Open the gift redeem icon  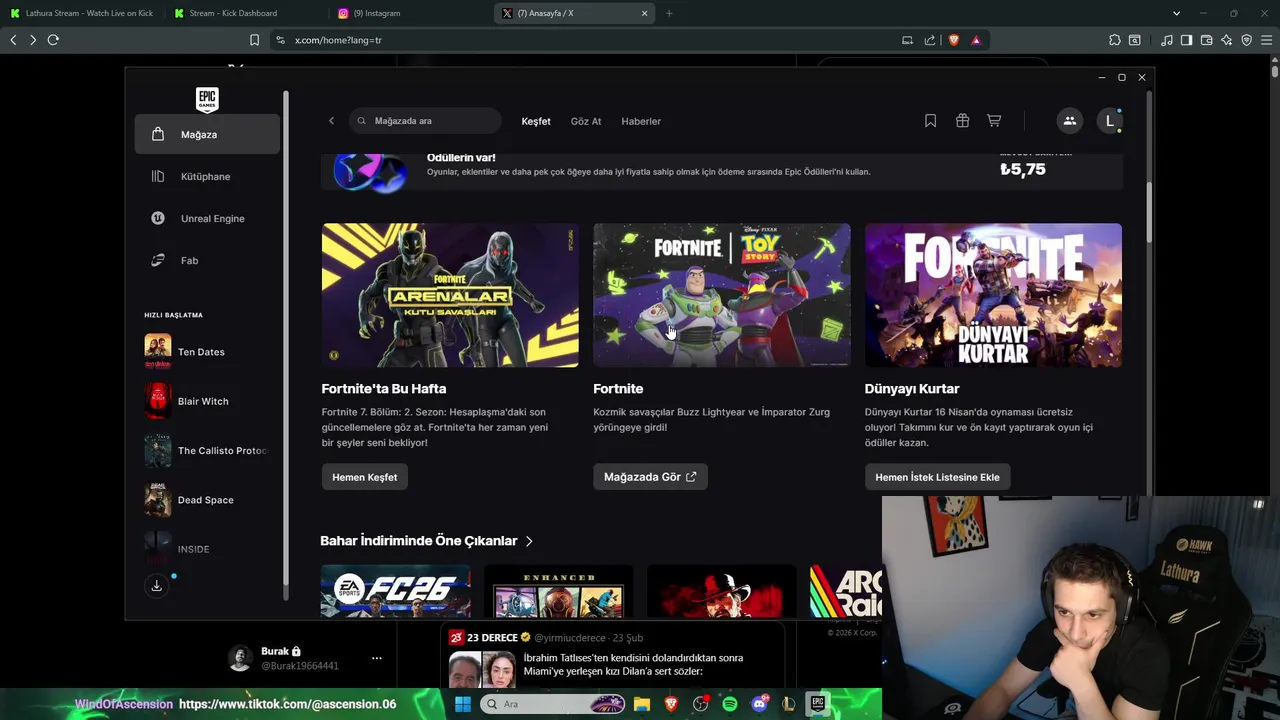tap(962, 121)
